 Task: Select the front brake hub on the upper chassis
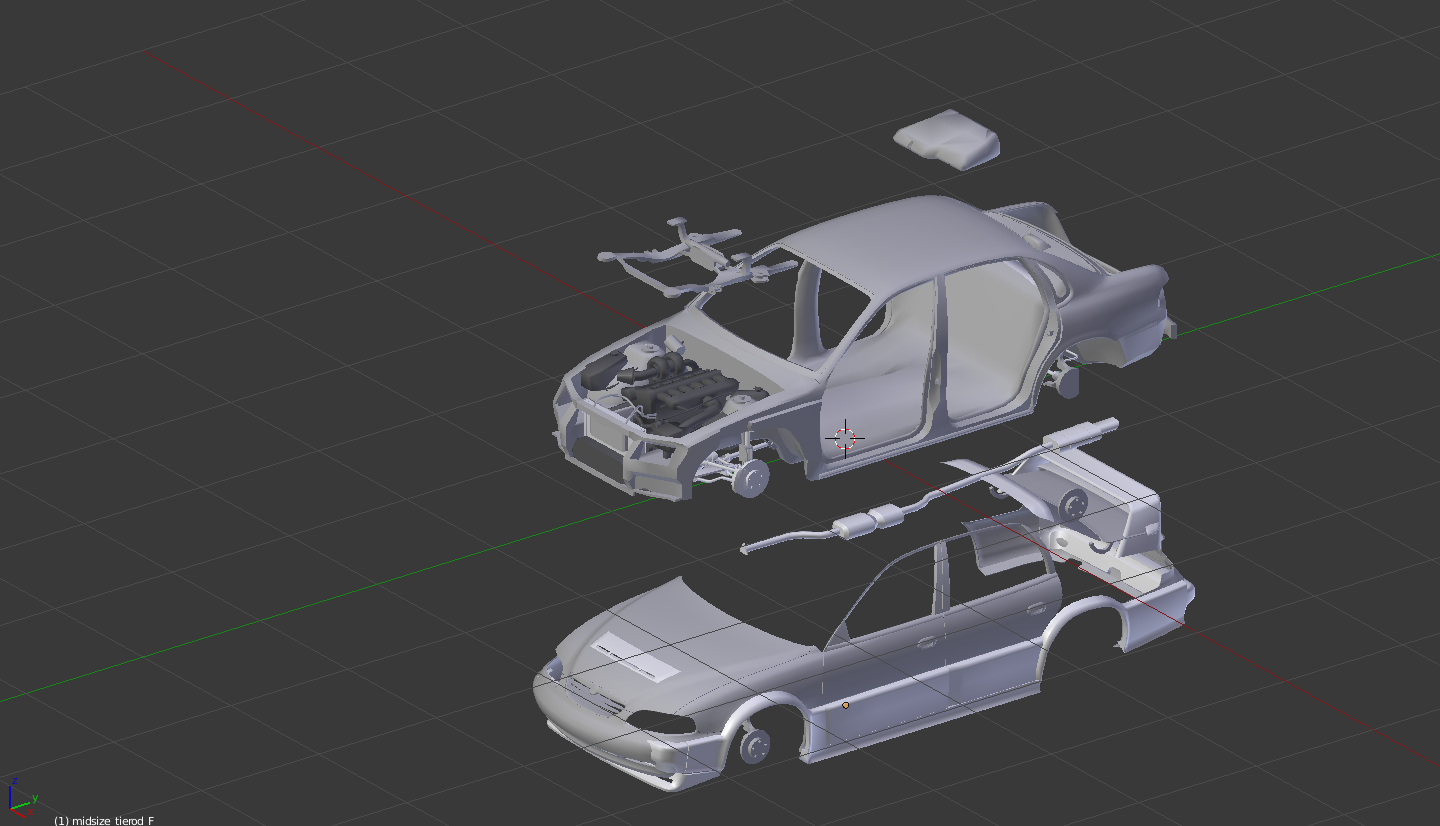click(749, 478)
